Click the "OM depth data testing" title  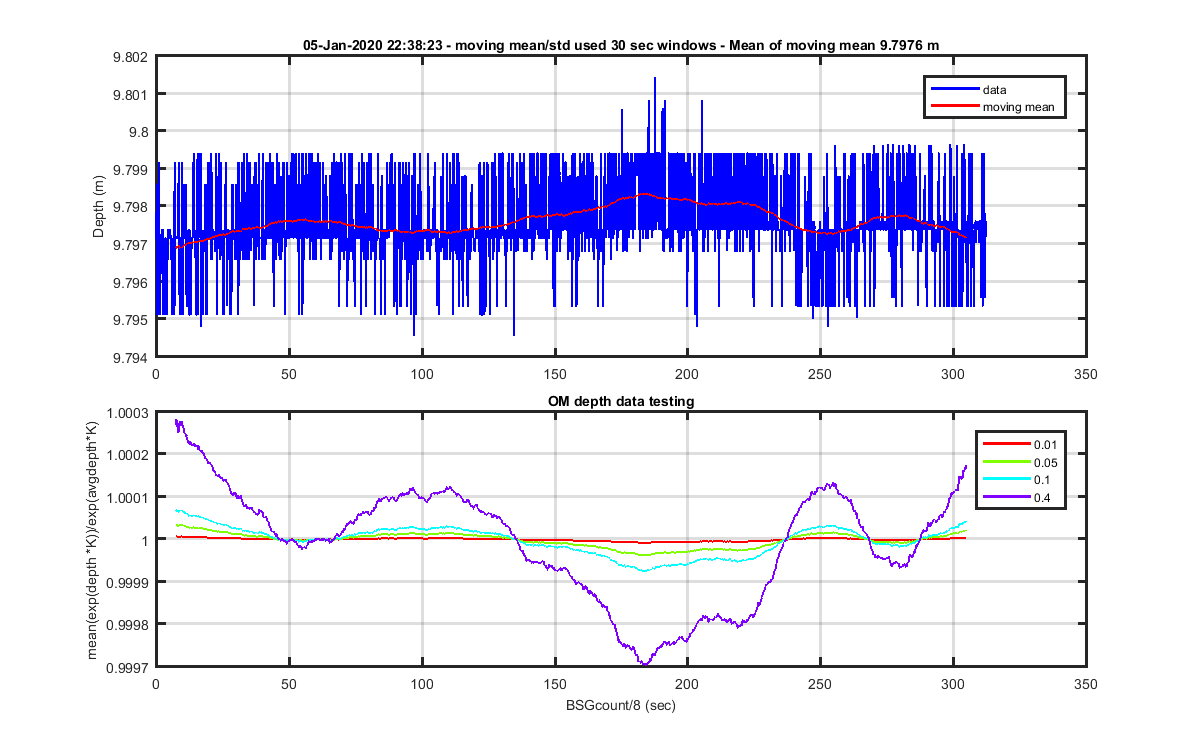(x=621, y=401)
